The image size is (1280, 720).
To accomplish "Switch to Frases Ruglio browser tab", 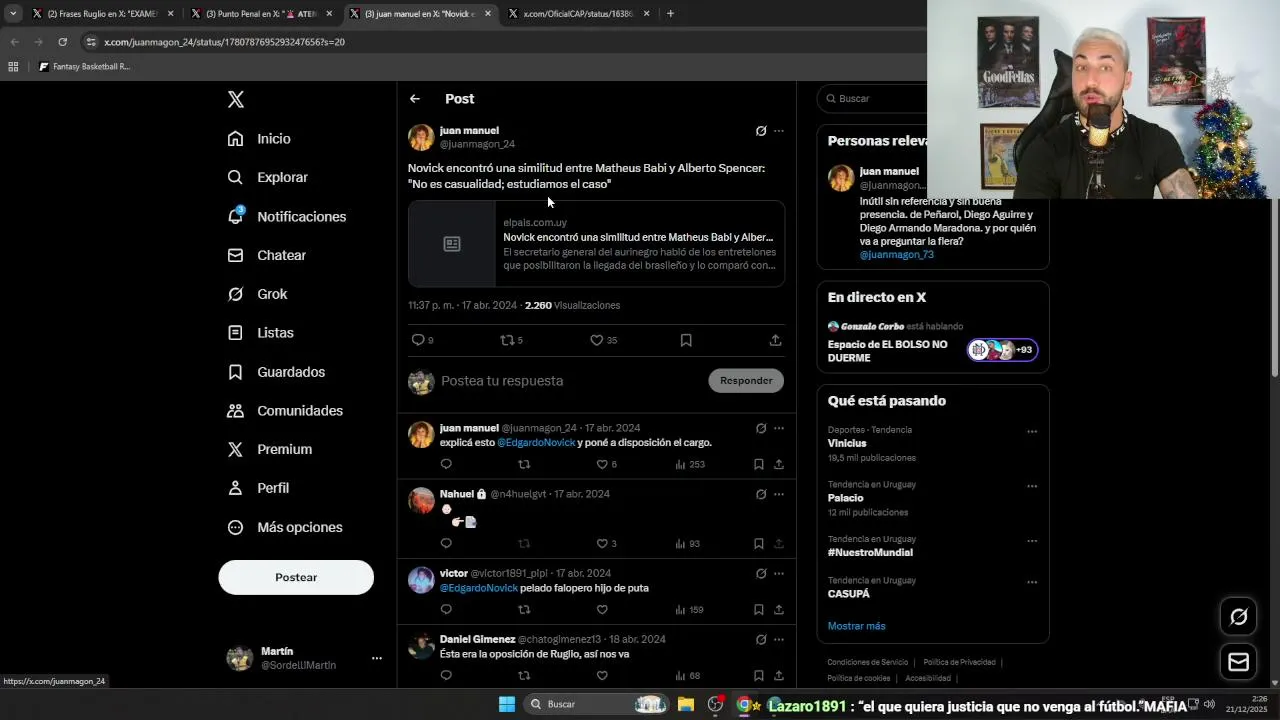I will pos(103,14).
